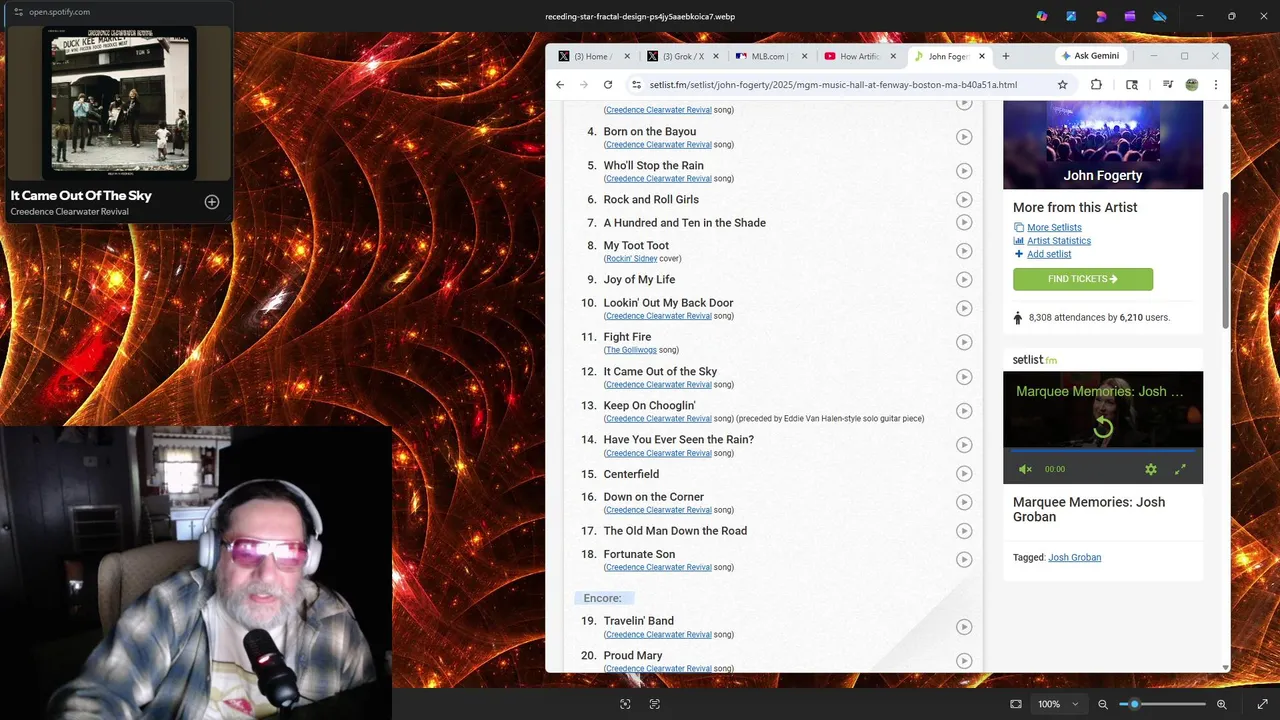Open Chrome media controls icon

click(1167, 85)
